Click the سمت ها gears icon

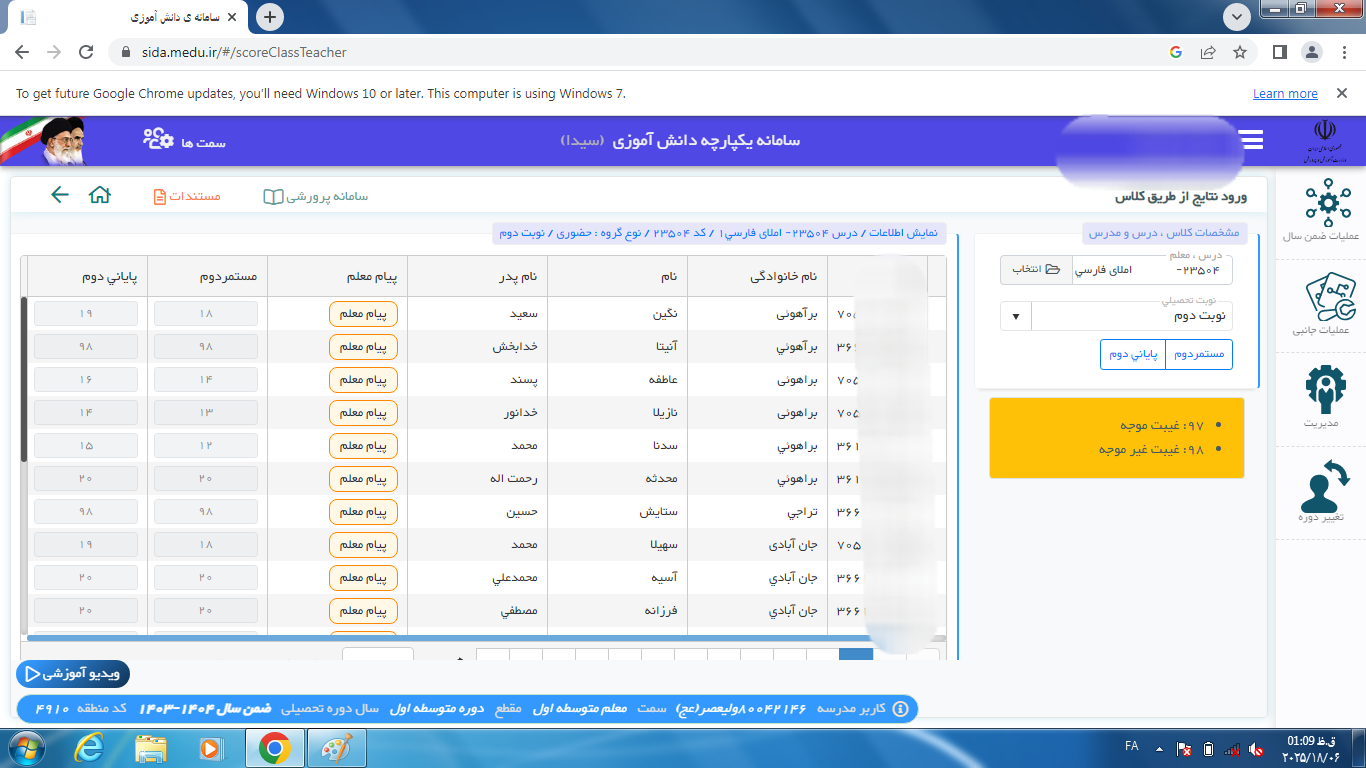[158, 140]
